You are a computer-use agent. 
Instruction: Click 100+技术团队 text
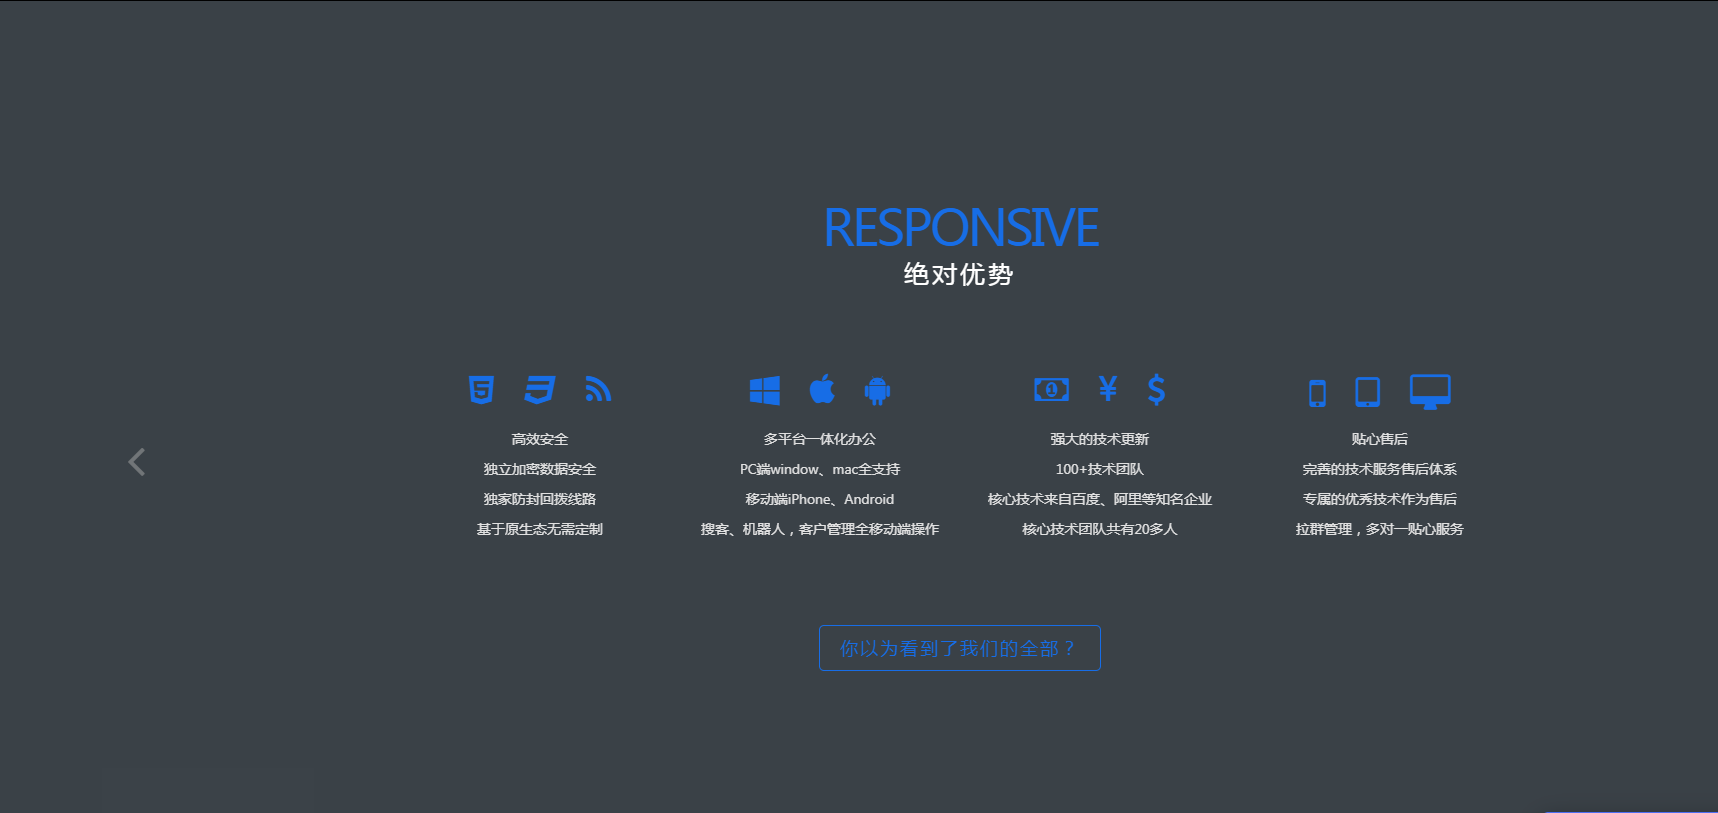[1100, 469]
